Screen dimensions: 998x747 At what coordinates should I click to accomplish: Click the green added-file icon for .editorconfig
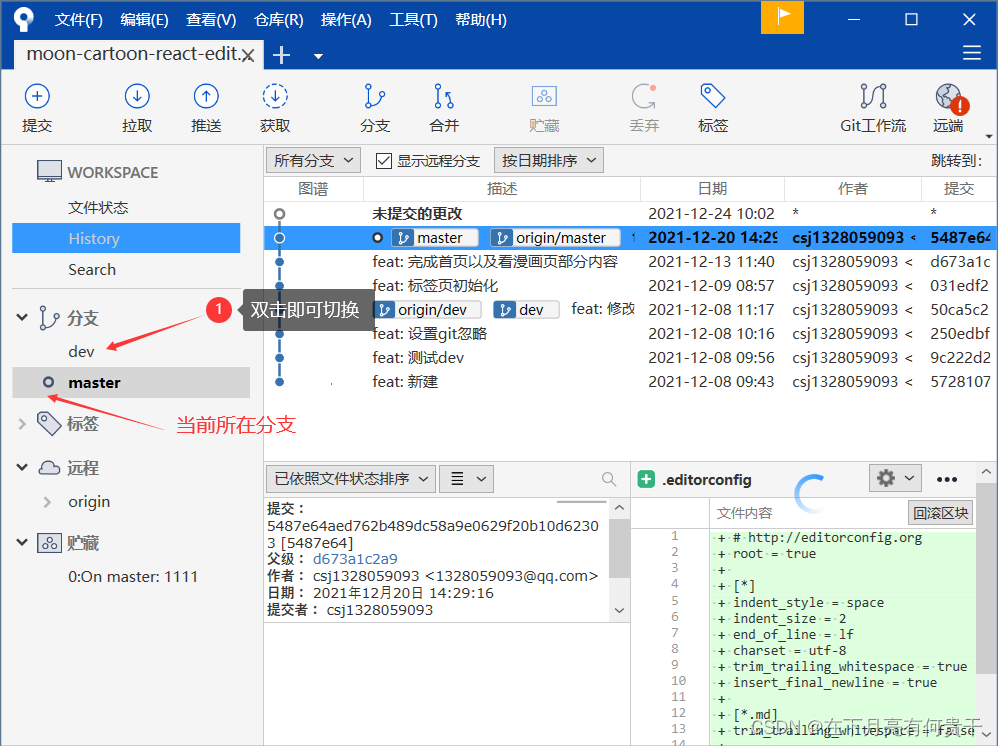tap(646, 479)
